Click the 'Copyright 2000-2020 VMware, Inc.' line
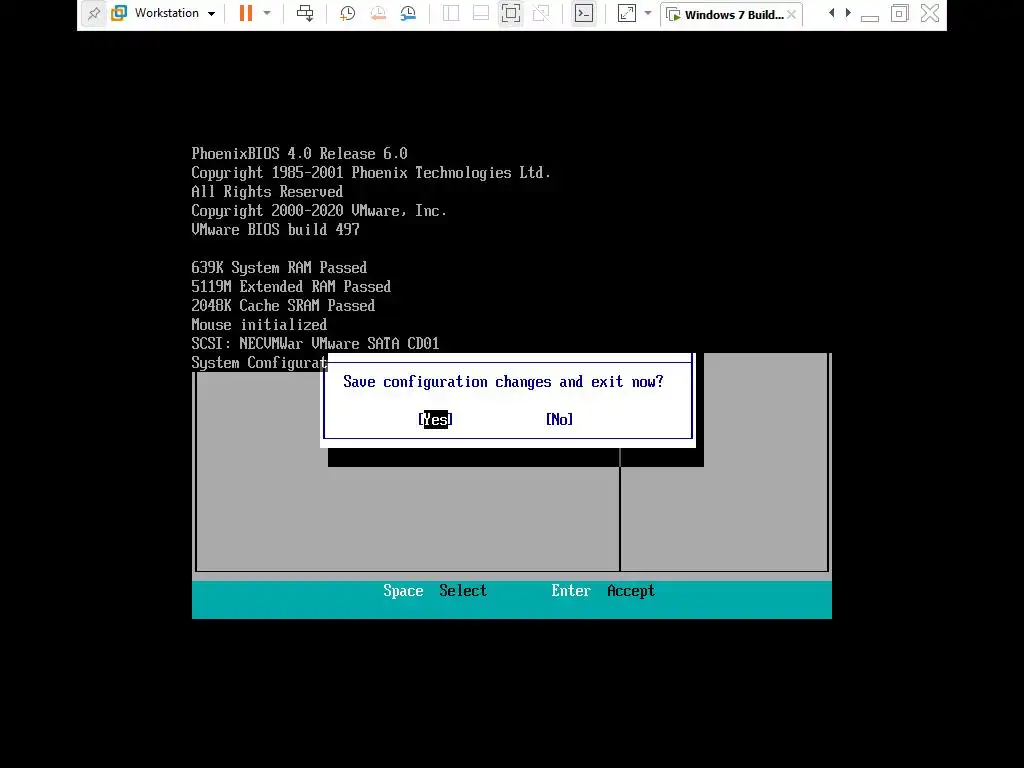The height and width of the screenshot is (768, 1024). pyautogui.click(x=319, y=211)
